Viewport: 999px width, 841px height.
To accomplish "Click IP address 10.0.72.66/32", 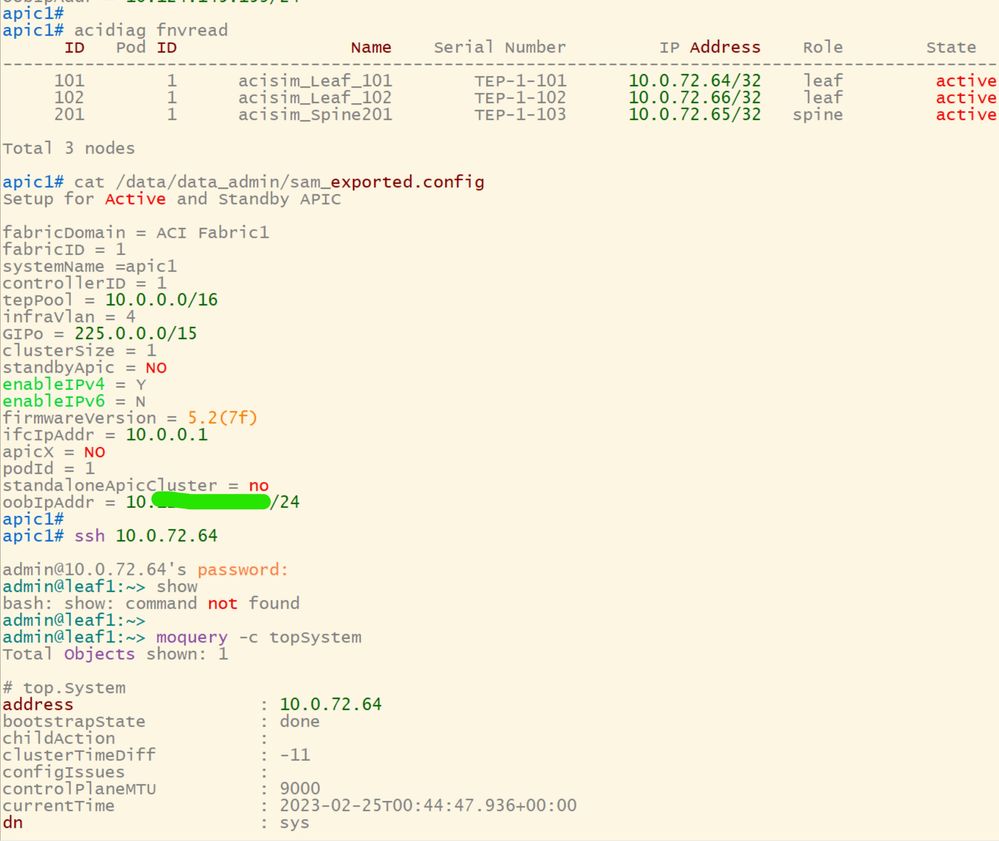I will [694, 97].
